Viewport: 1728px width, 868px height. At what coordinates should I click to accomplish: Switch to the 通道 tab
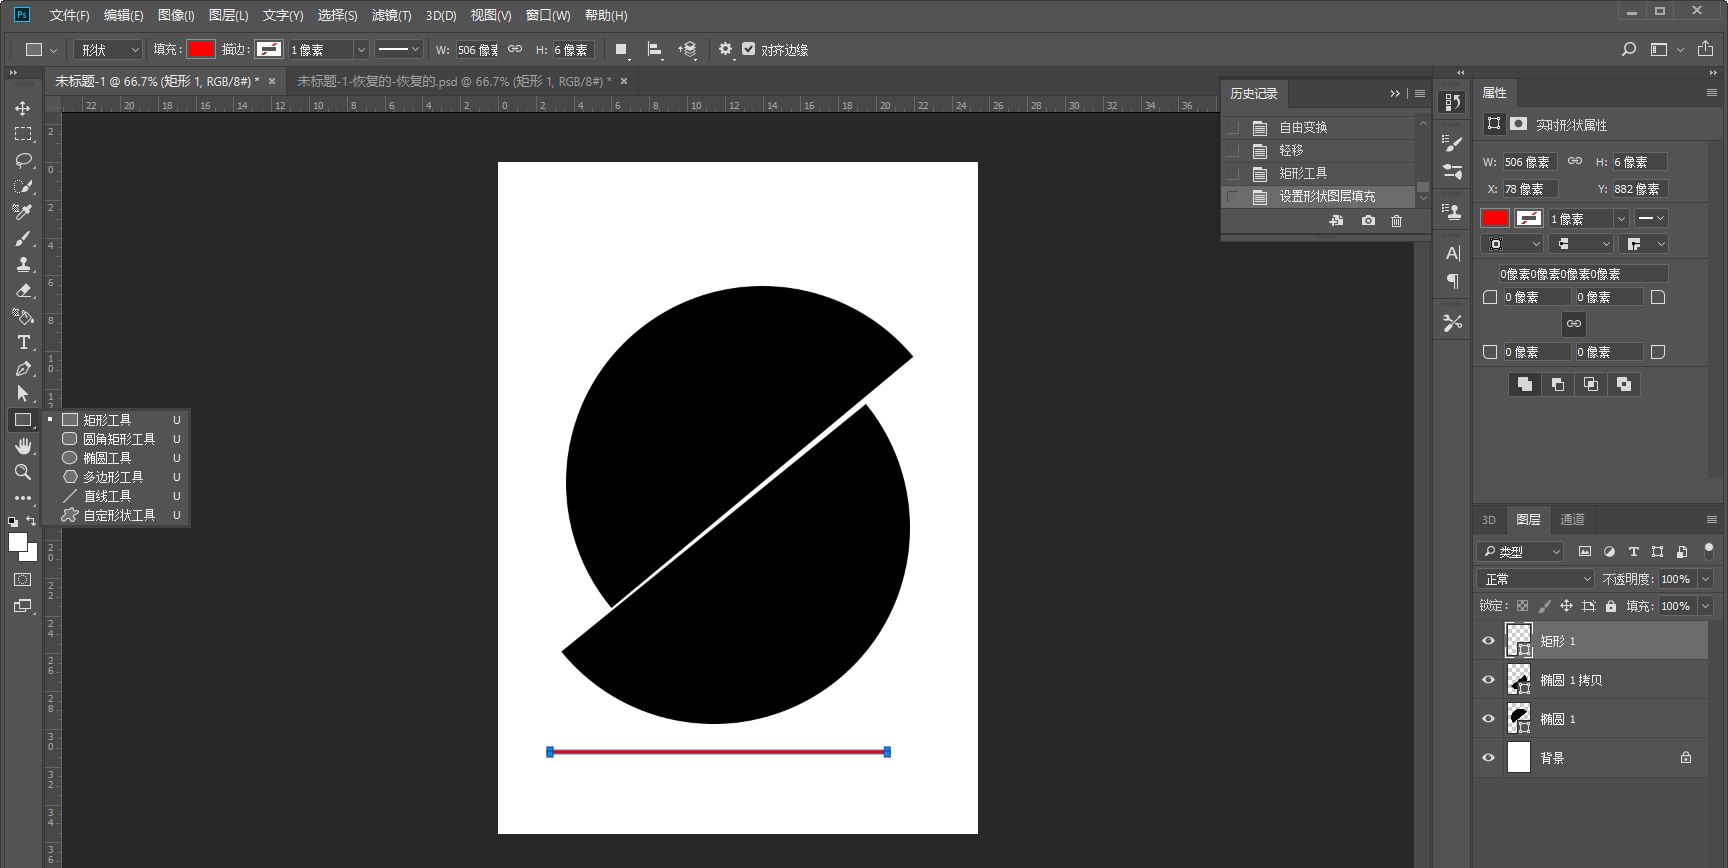[1572, 519]
